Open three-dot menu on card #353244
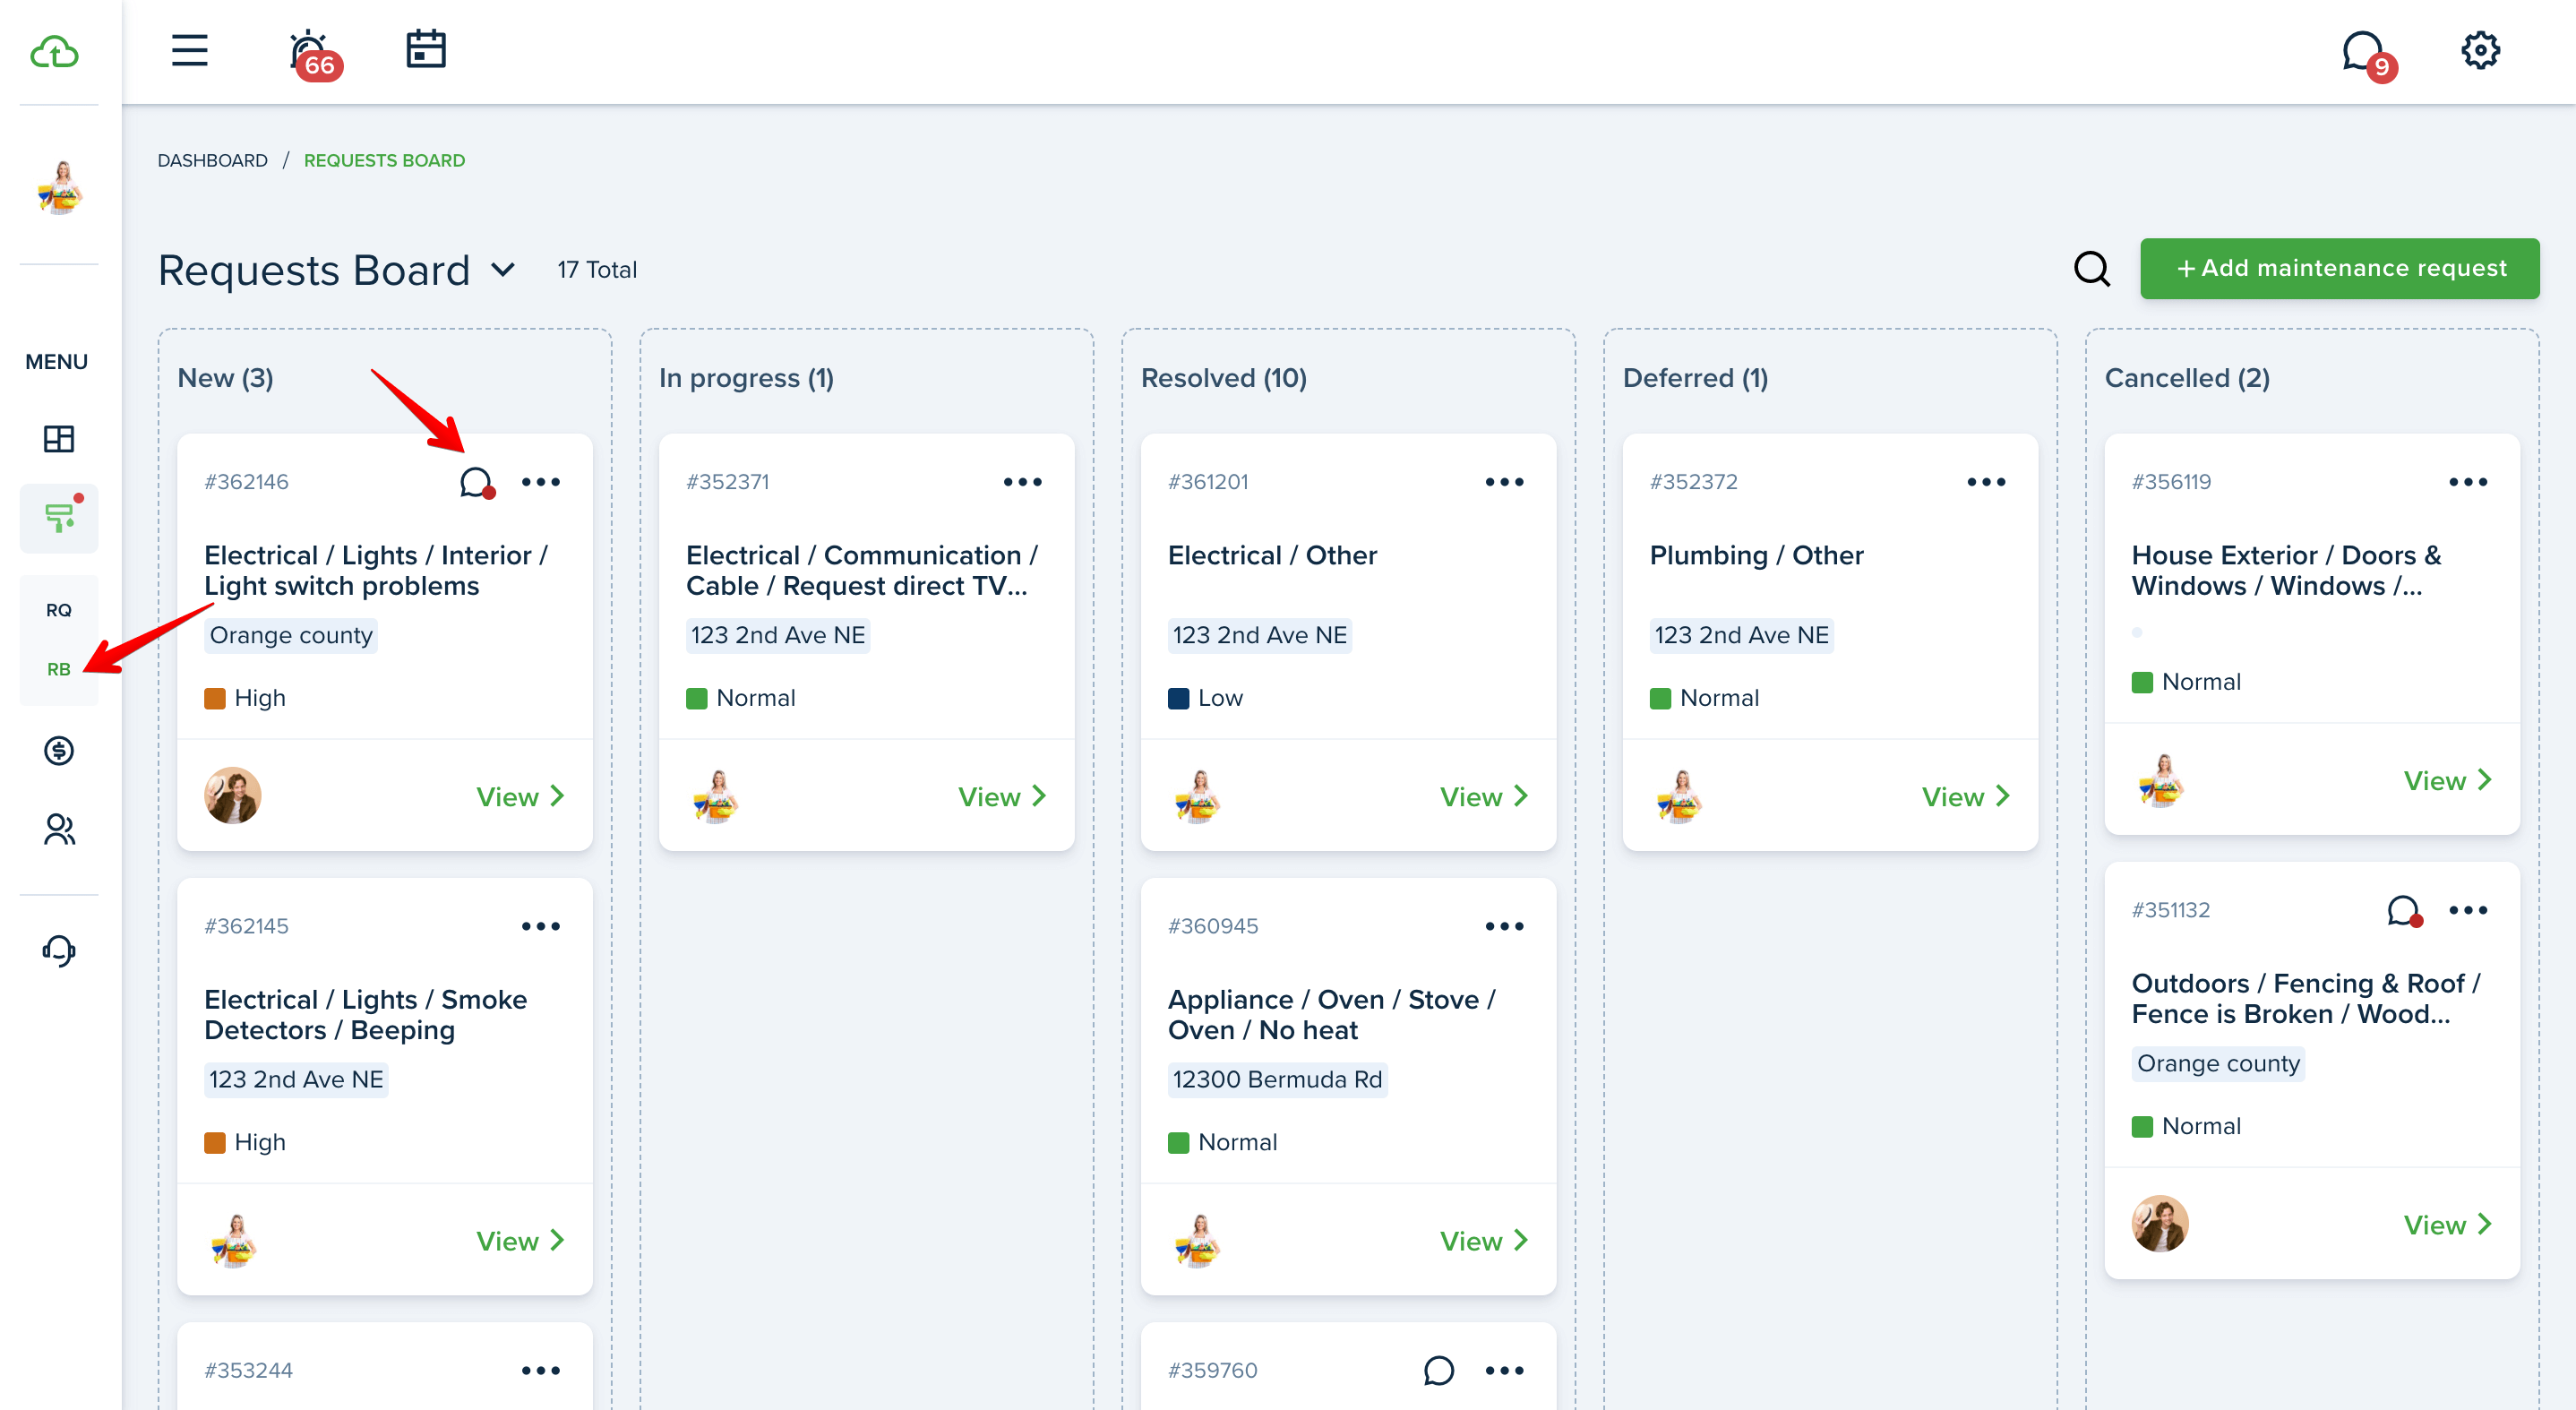Viewport: 2576px width, 1410px height. (541, 1370)
